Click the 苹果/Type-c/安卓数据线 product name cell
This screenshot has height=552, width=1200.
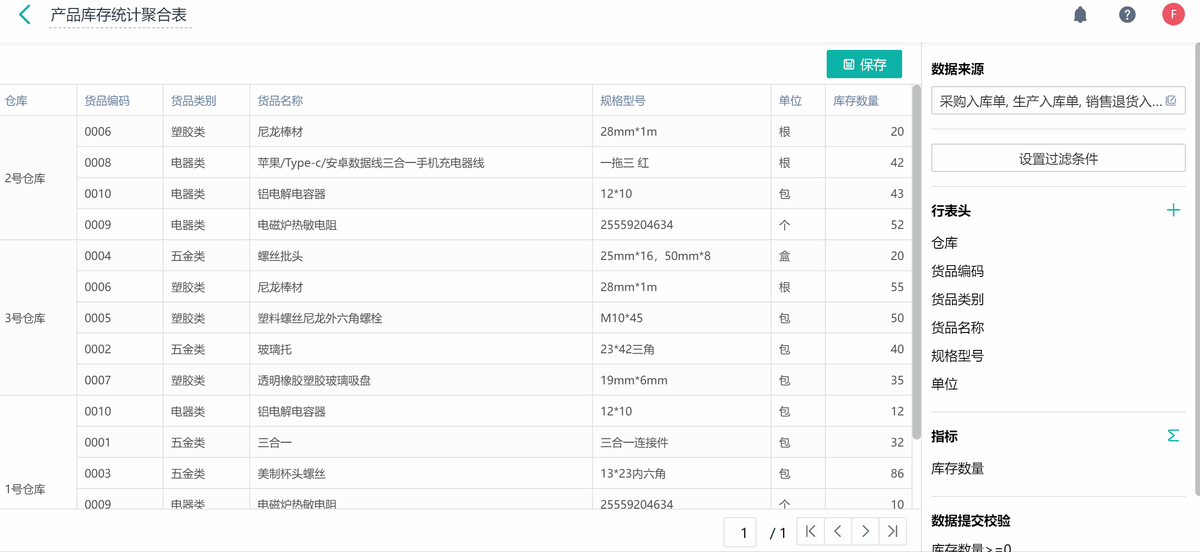(421, 163)
